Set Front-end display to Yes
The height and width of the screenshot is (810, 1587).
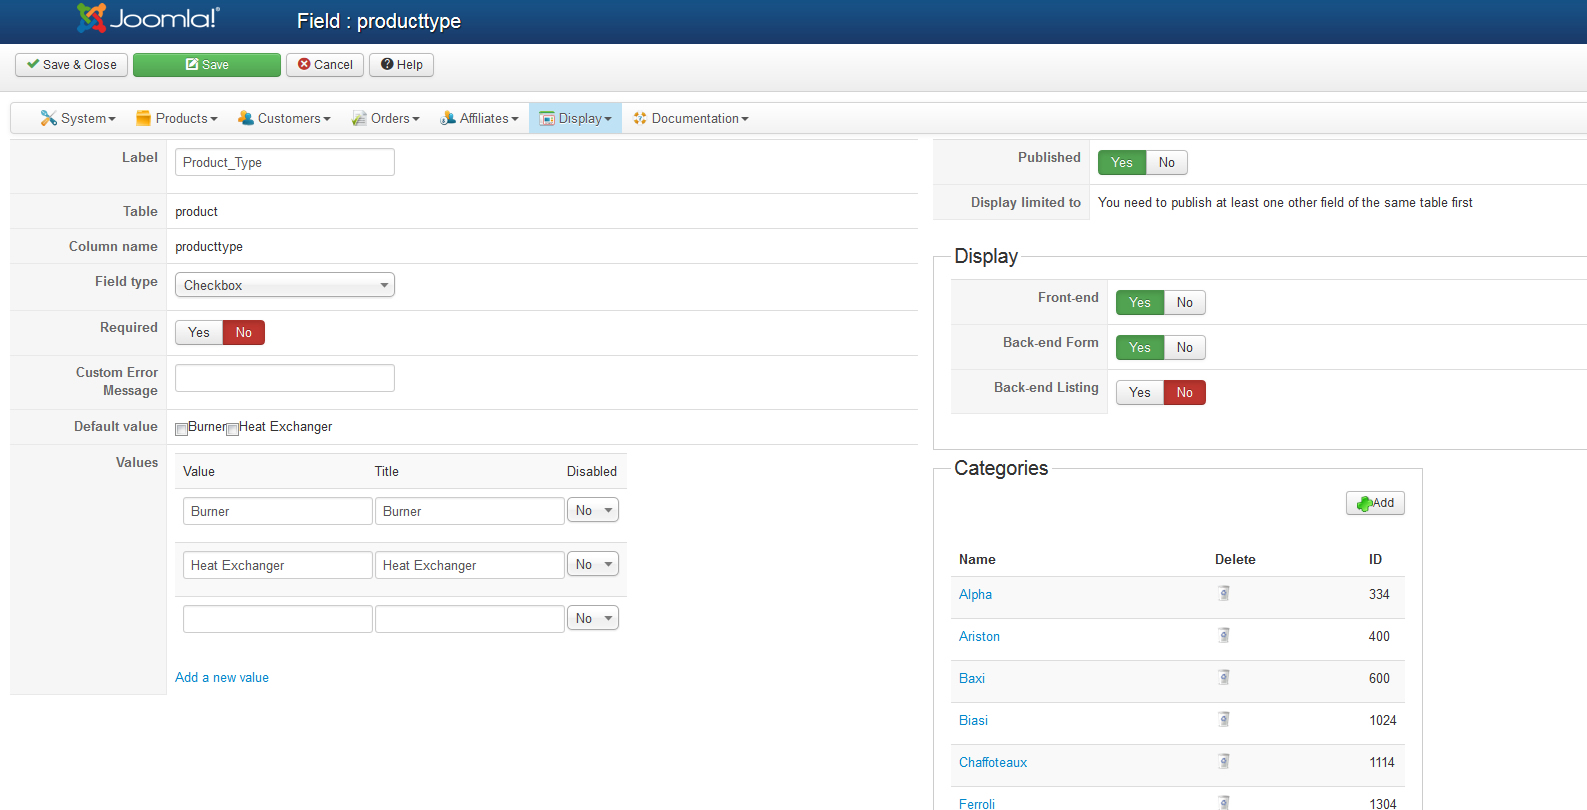(1140, 302)
